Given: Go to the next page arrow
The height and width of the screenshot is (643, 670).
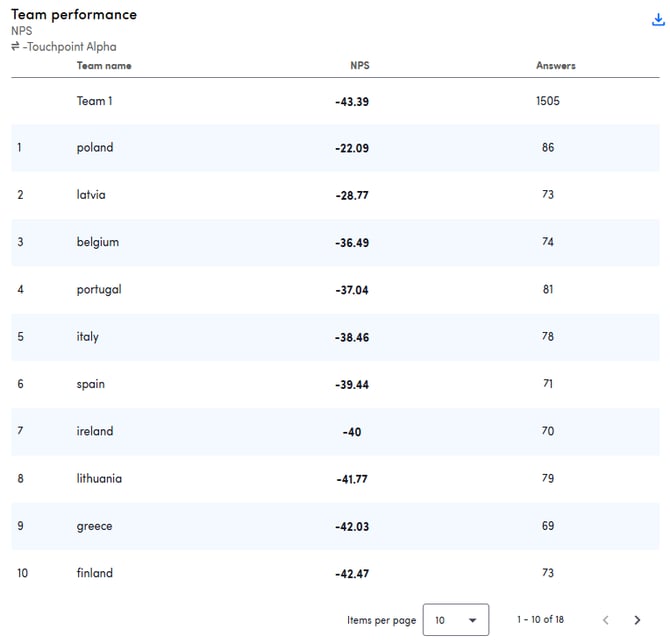Looking at the screenshot, I should 637,620.
